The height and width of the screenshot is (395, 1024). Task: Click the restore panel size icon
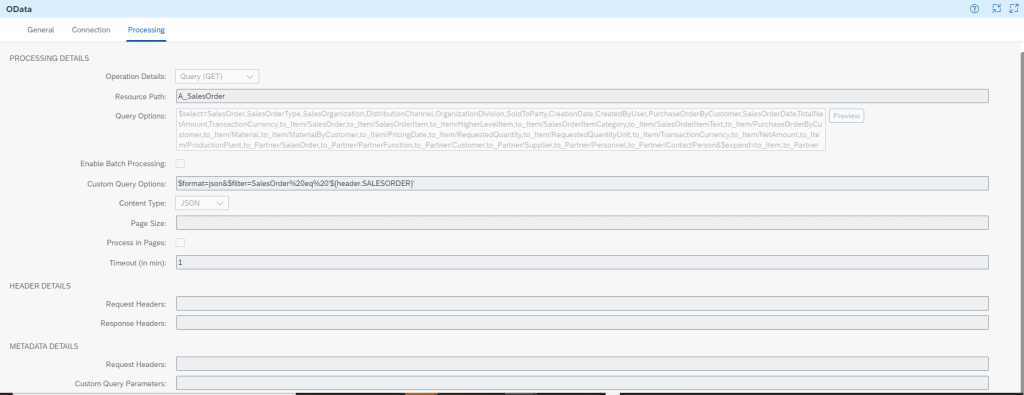pyautogui.click(x=996, y=8)
